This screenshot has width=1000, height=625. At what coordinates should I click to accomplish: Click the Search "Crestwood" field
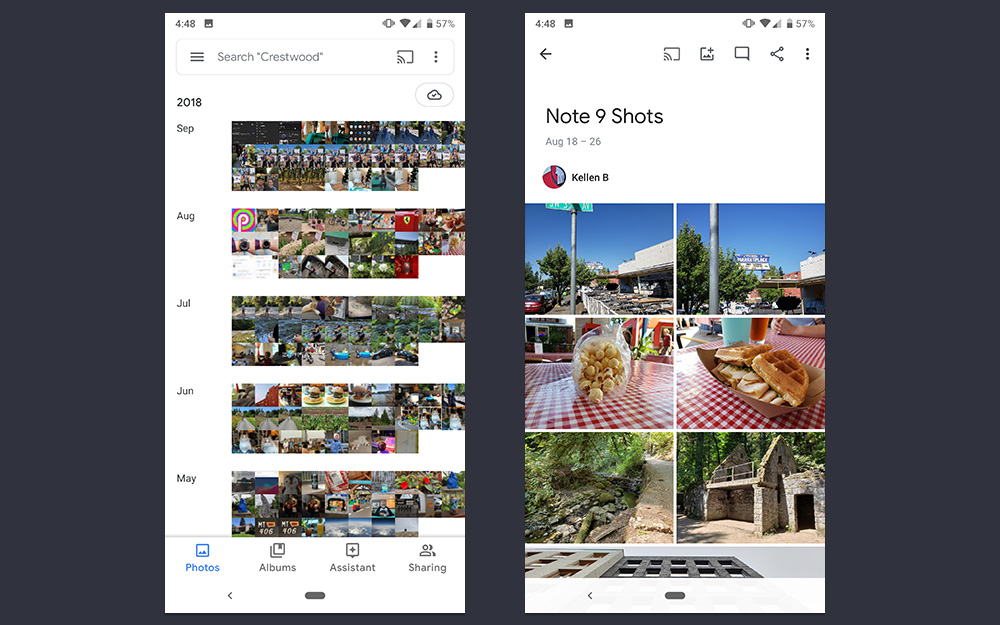point(315,57)
